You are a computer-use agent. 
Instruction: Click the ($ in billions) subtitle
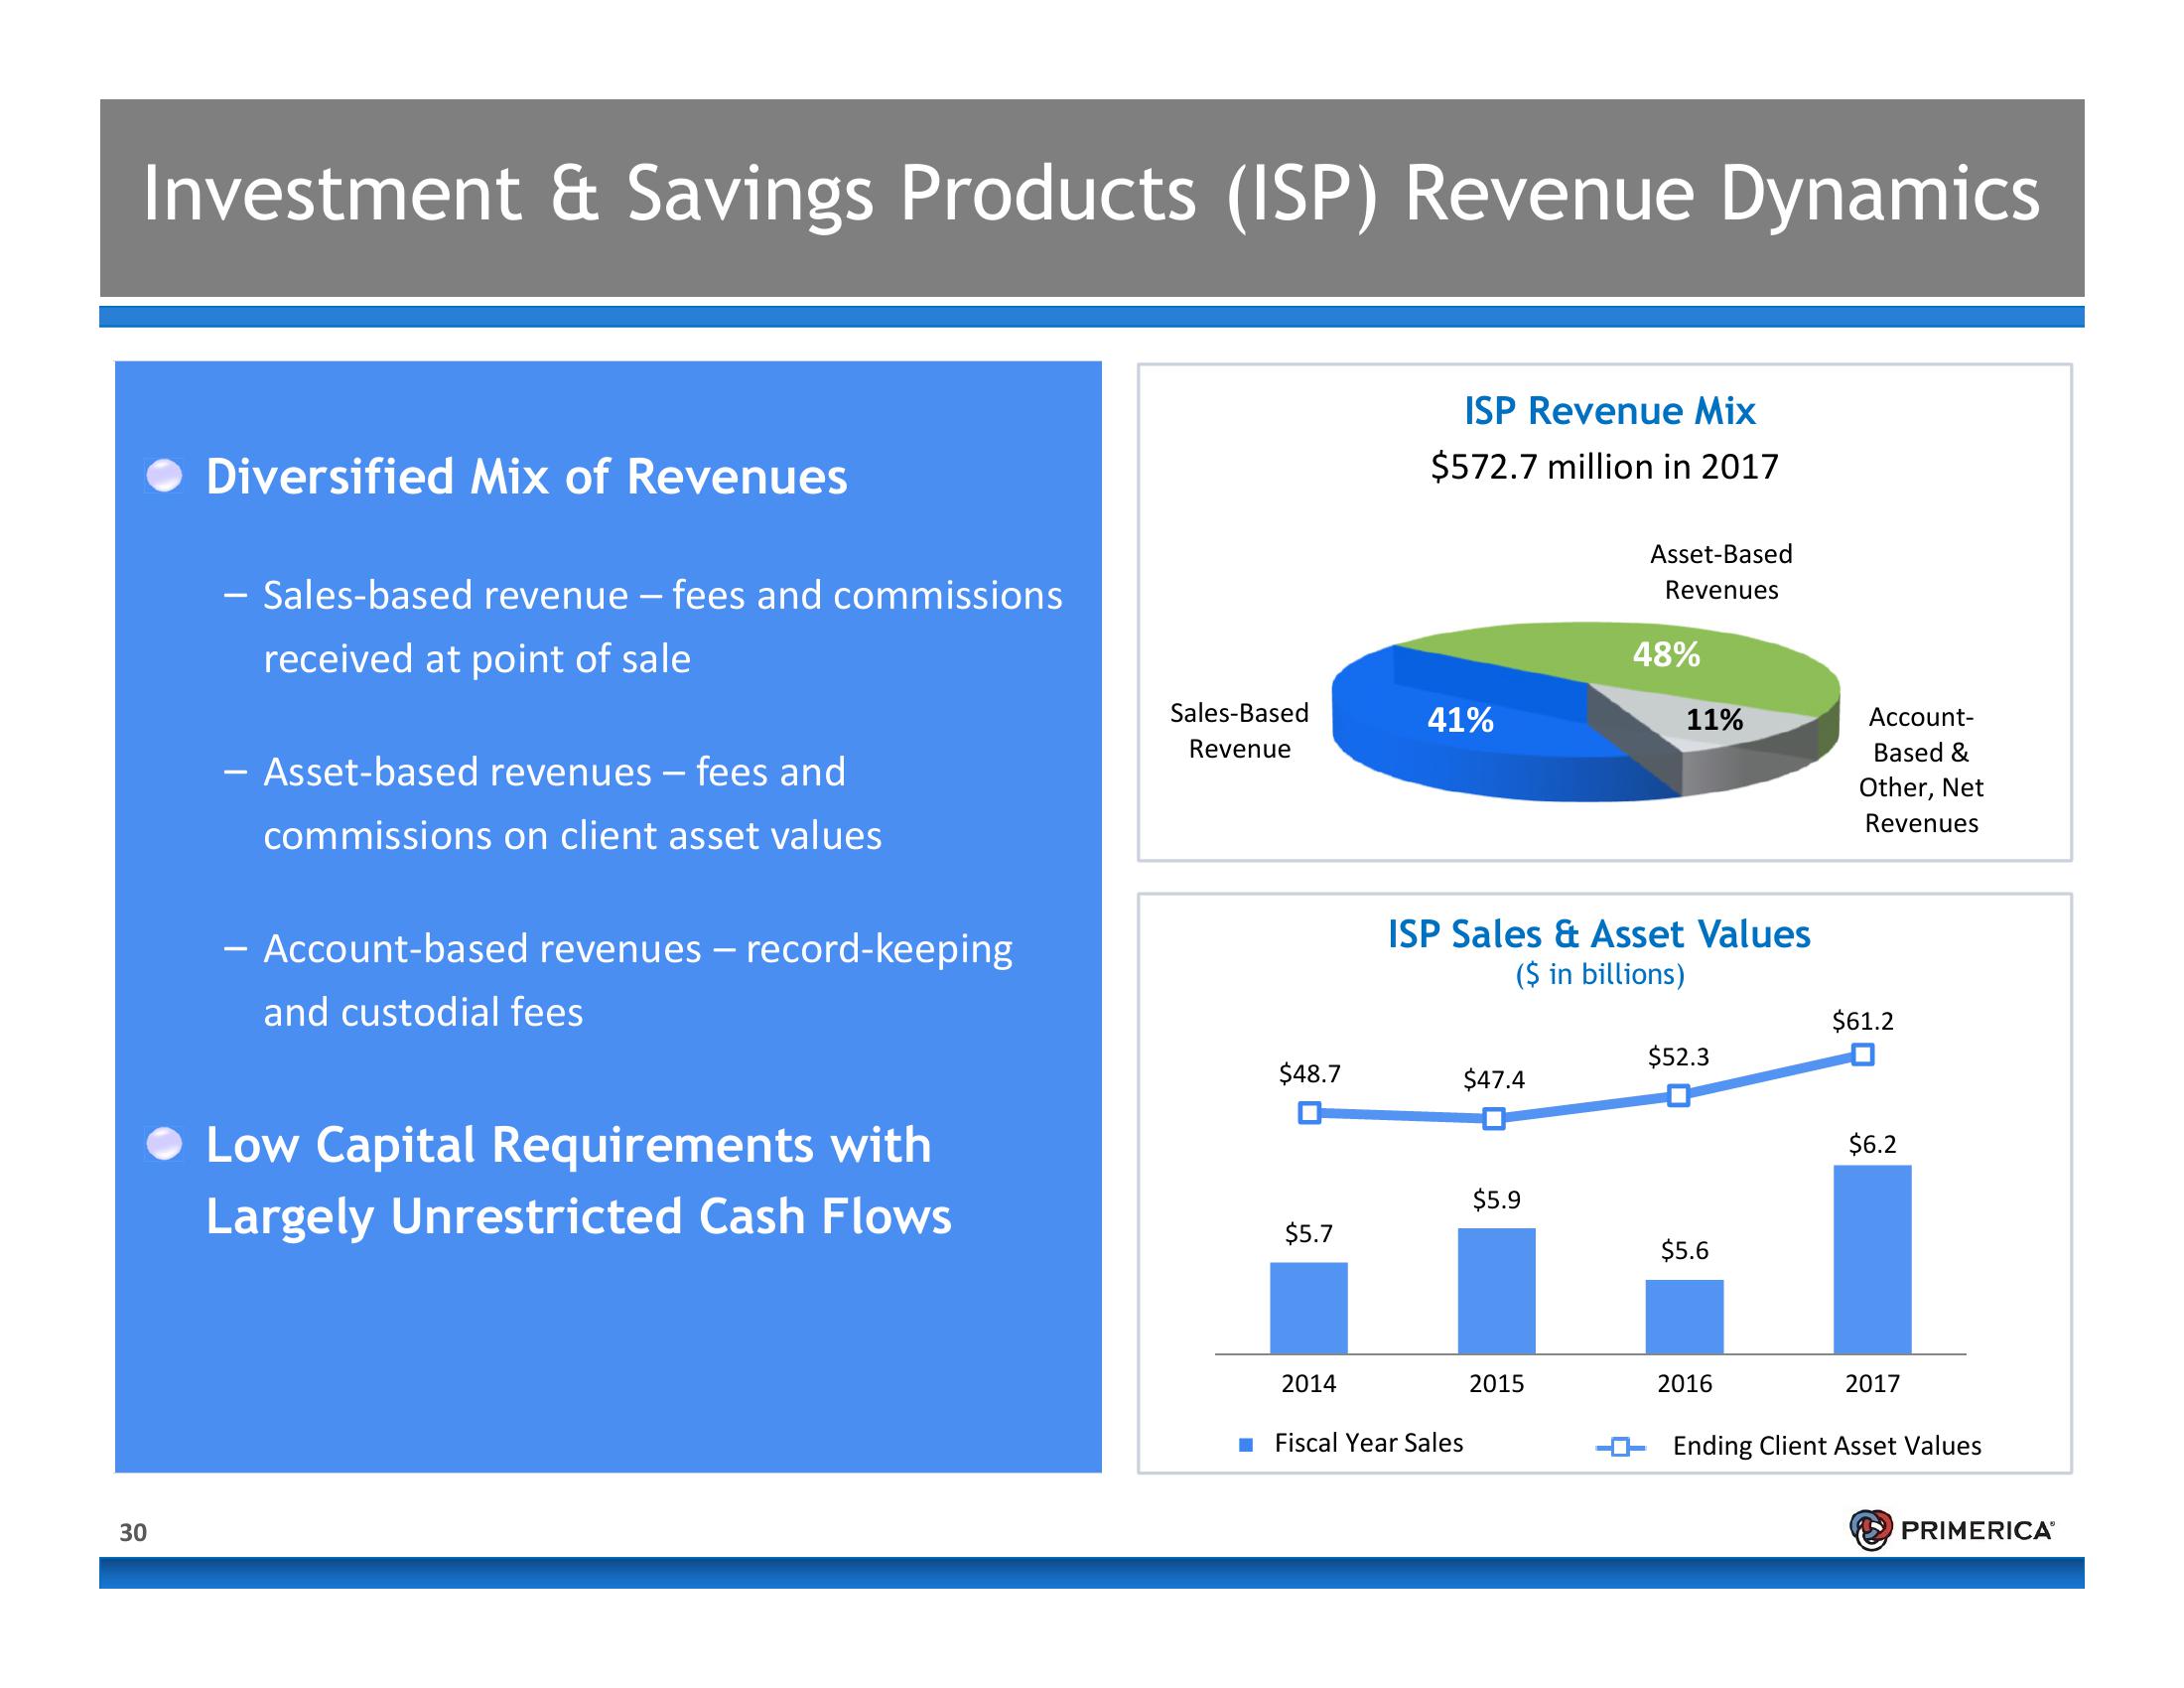(1600, 975)
